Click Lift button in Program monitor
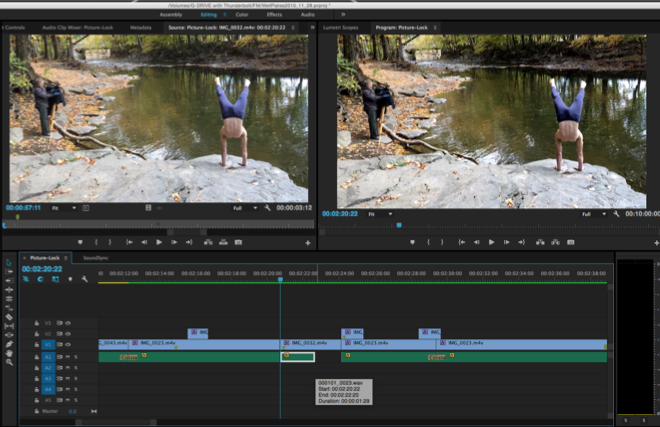This screenshot has width=660, height=427. pos(540,242)
